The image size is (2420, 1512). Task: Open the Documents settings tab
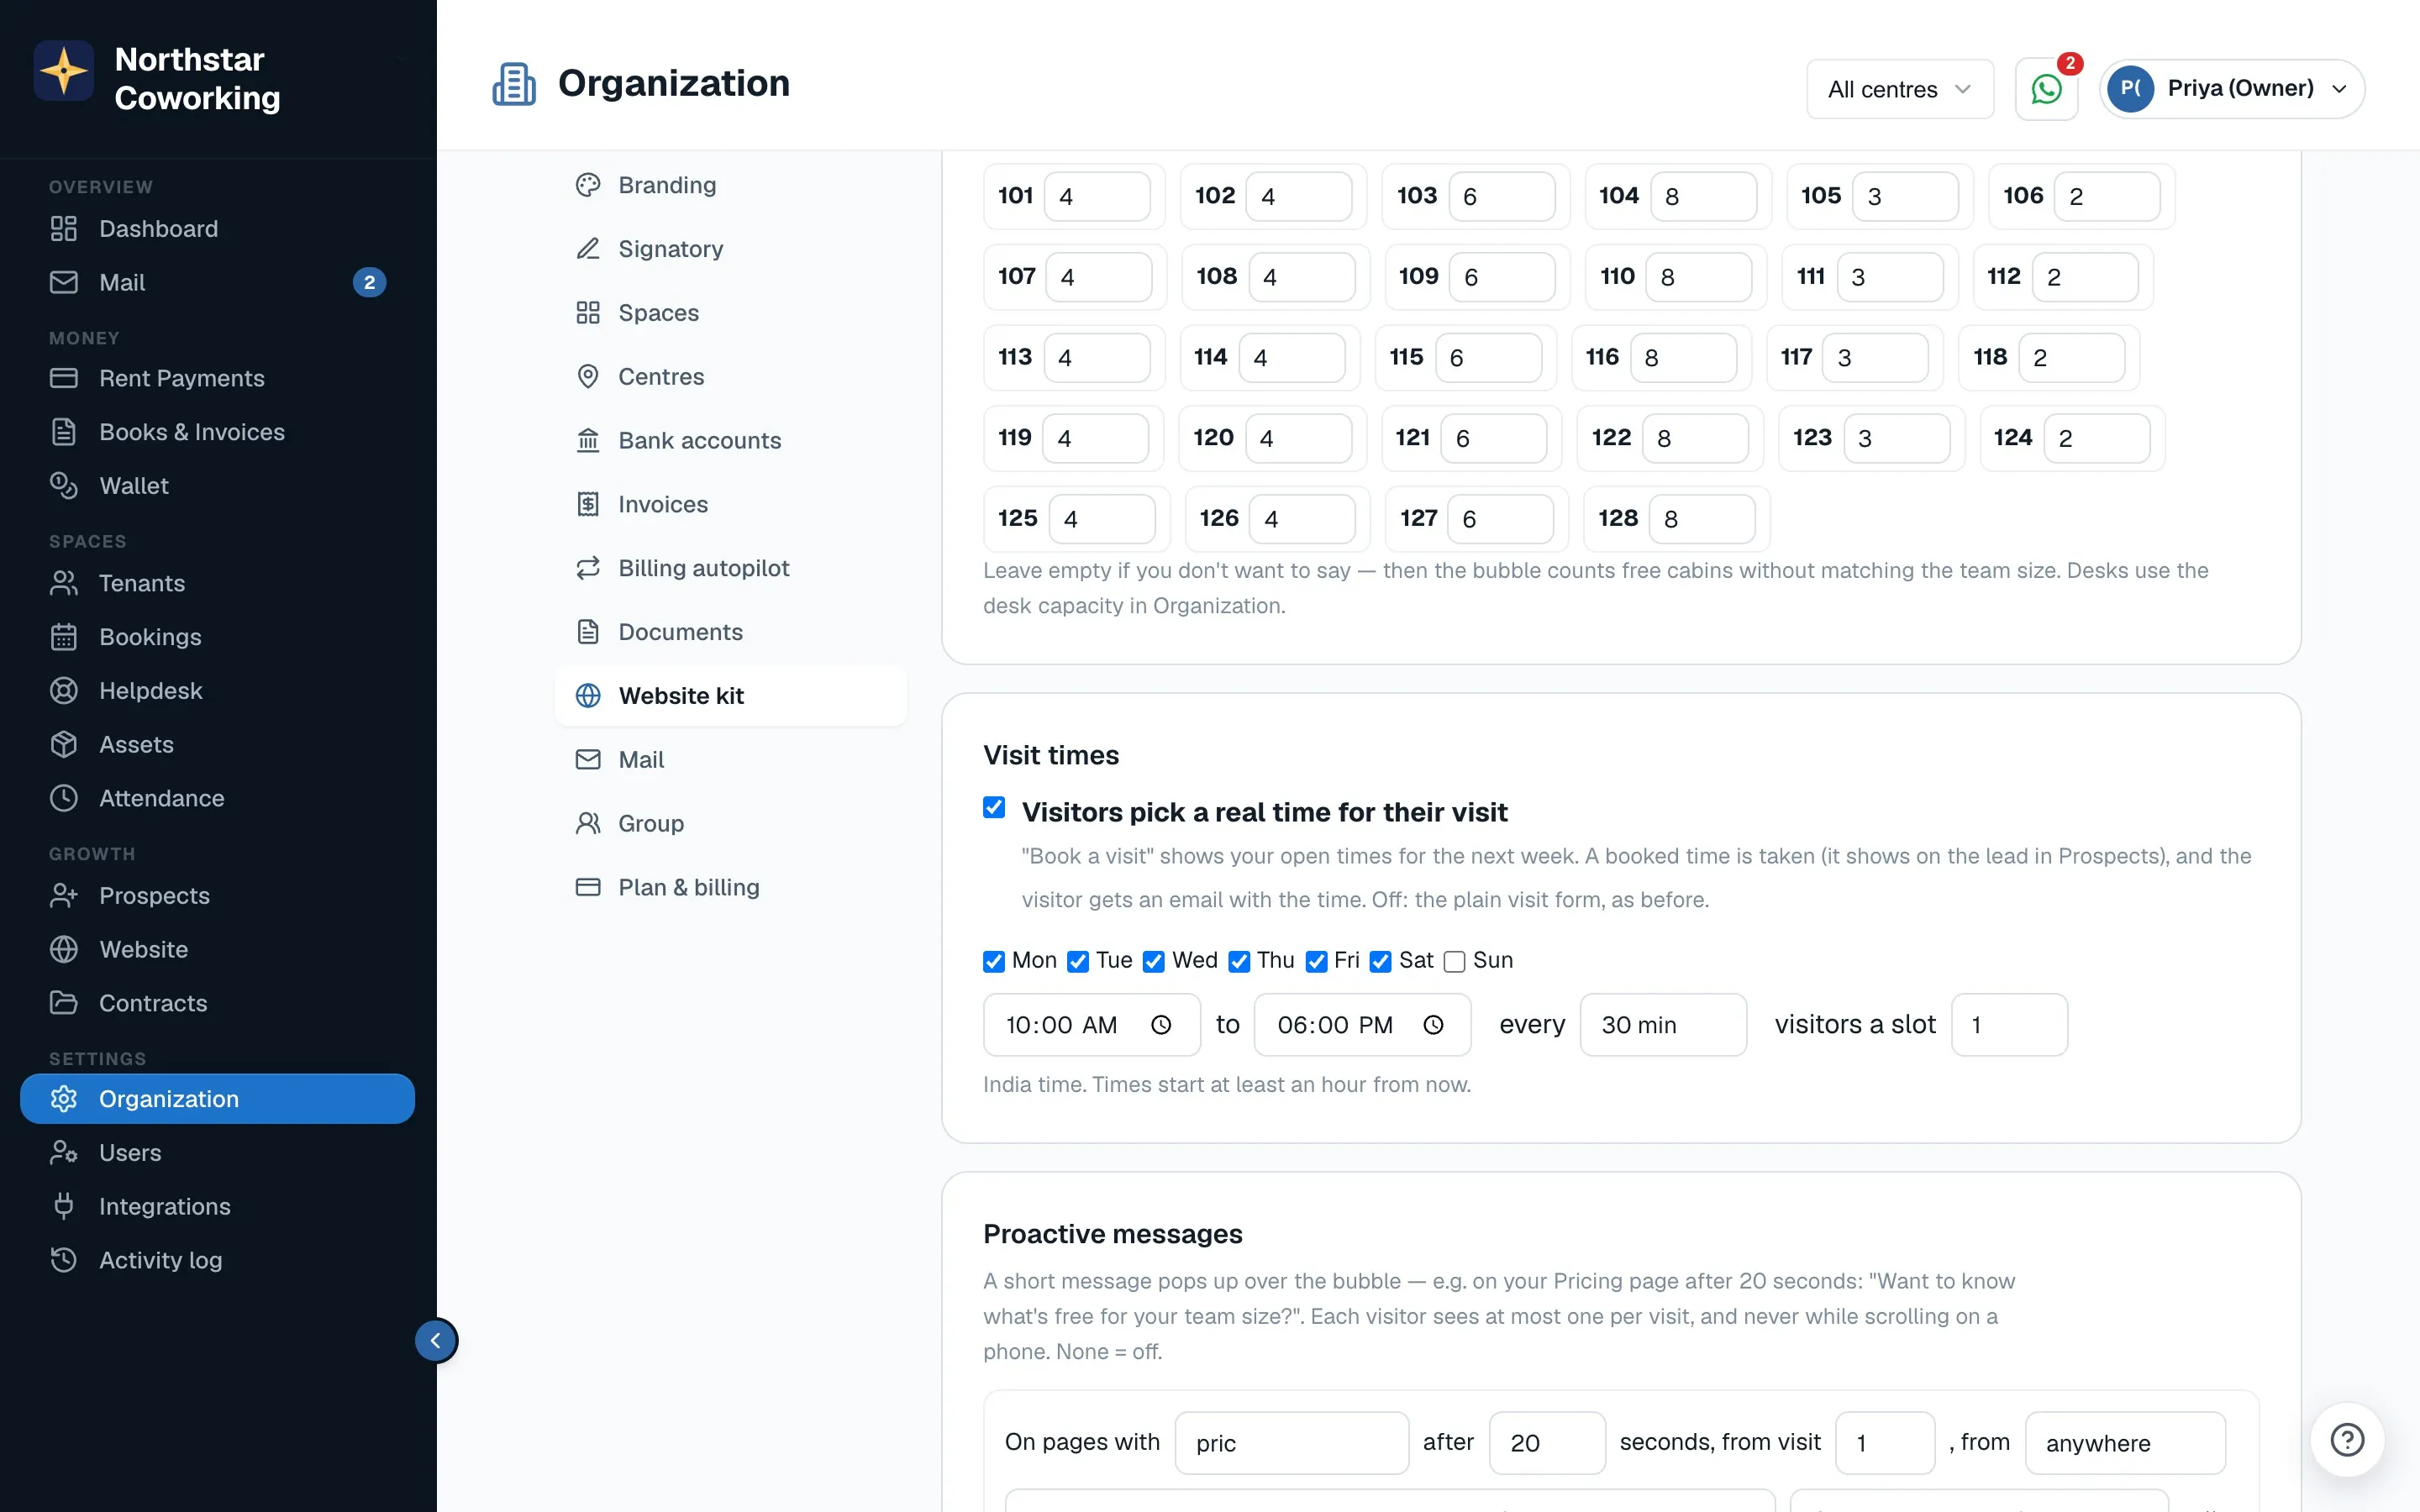pyautogui.click(x=731, y=632)
